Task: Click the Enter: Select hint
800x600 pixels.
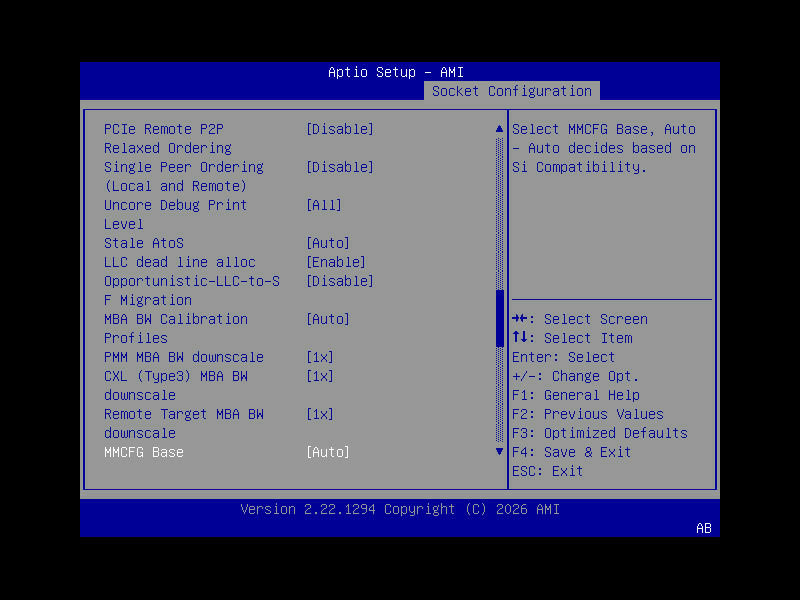Action: (x=563, y=357)
